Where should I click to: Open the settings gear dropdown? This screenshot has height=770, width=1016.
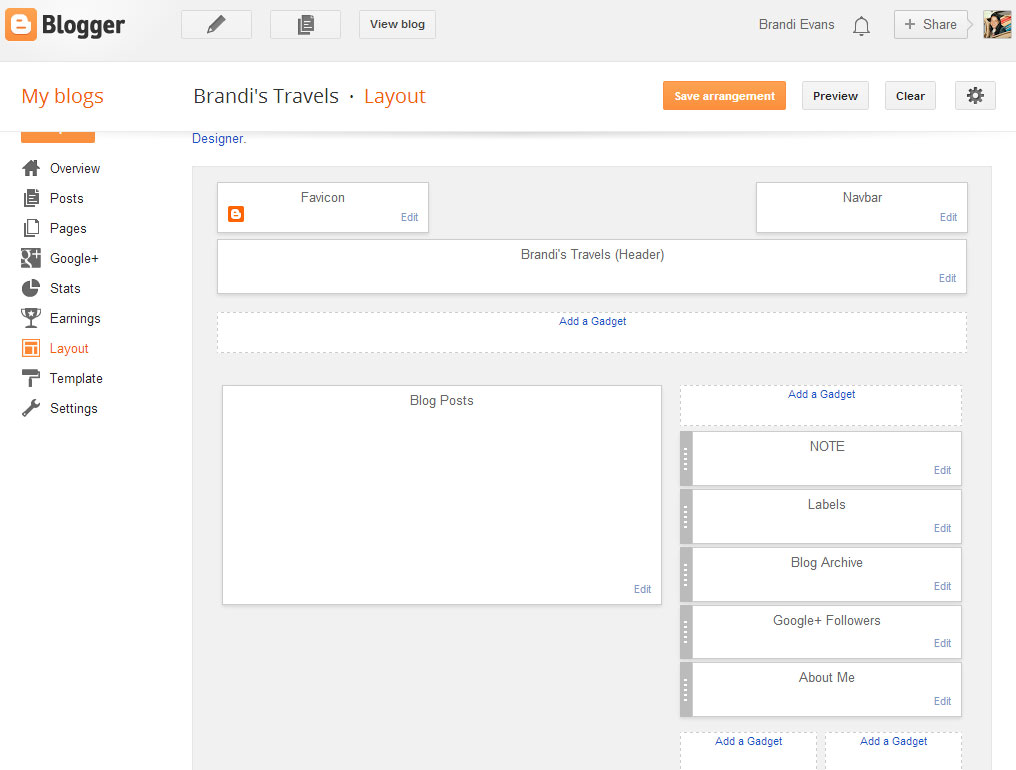(975, 96)
